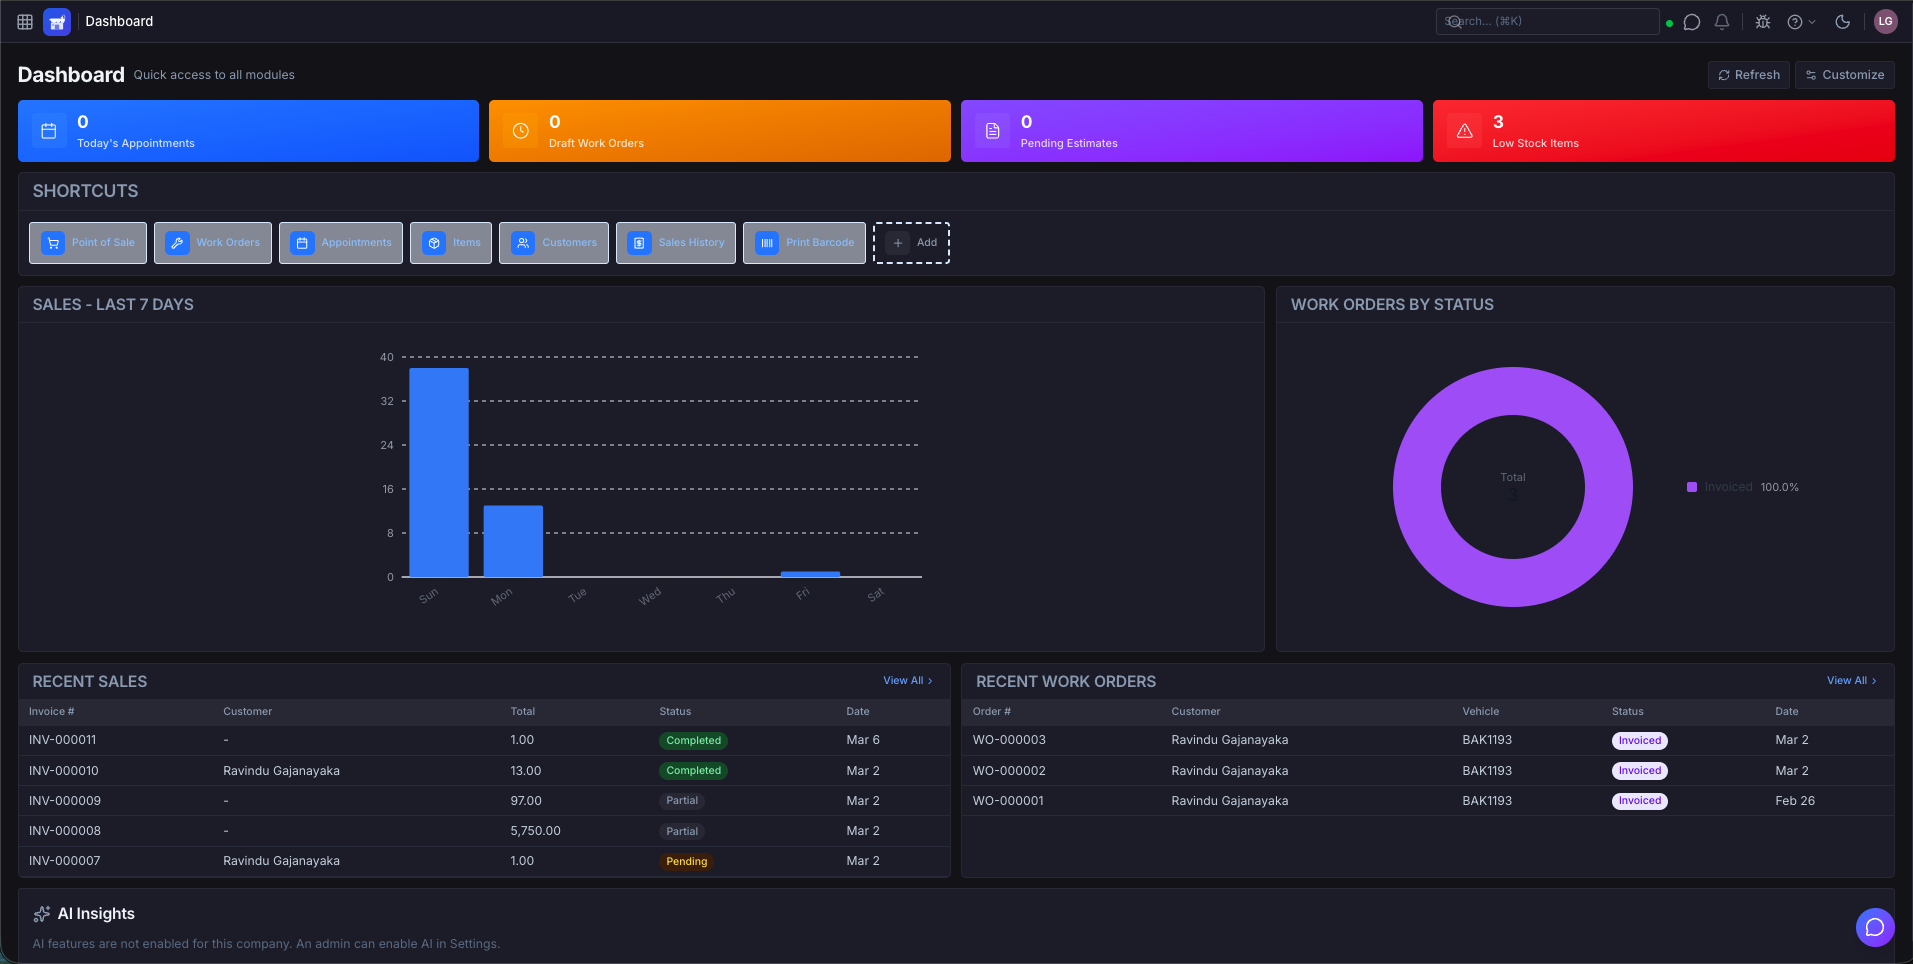The height and width of the screenshot is (964, 1913).
Task: Click the help question-mark icon
Action: 1795,22
